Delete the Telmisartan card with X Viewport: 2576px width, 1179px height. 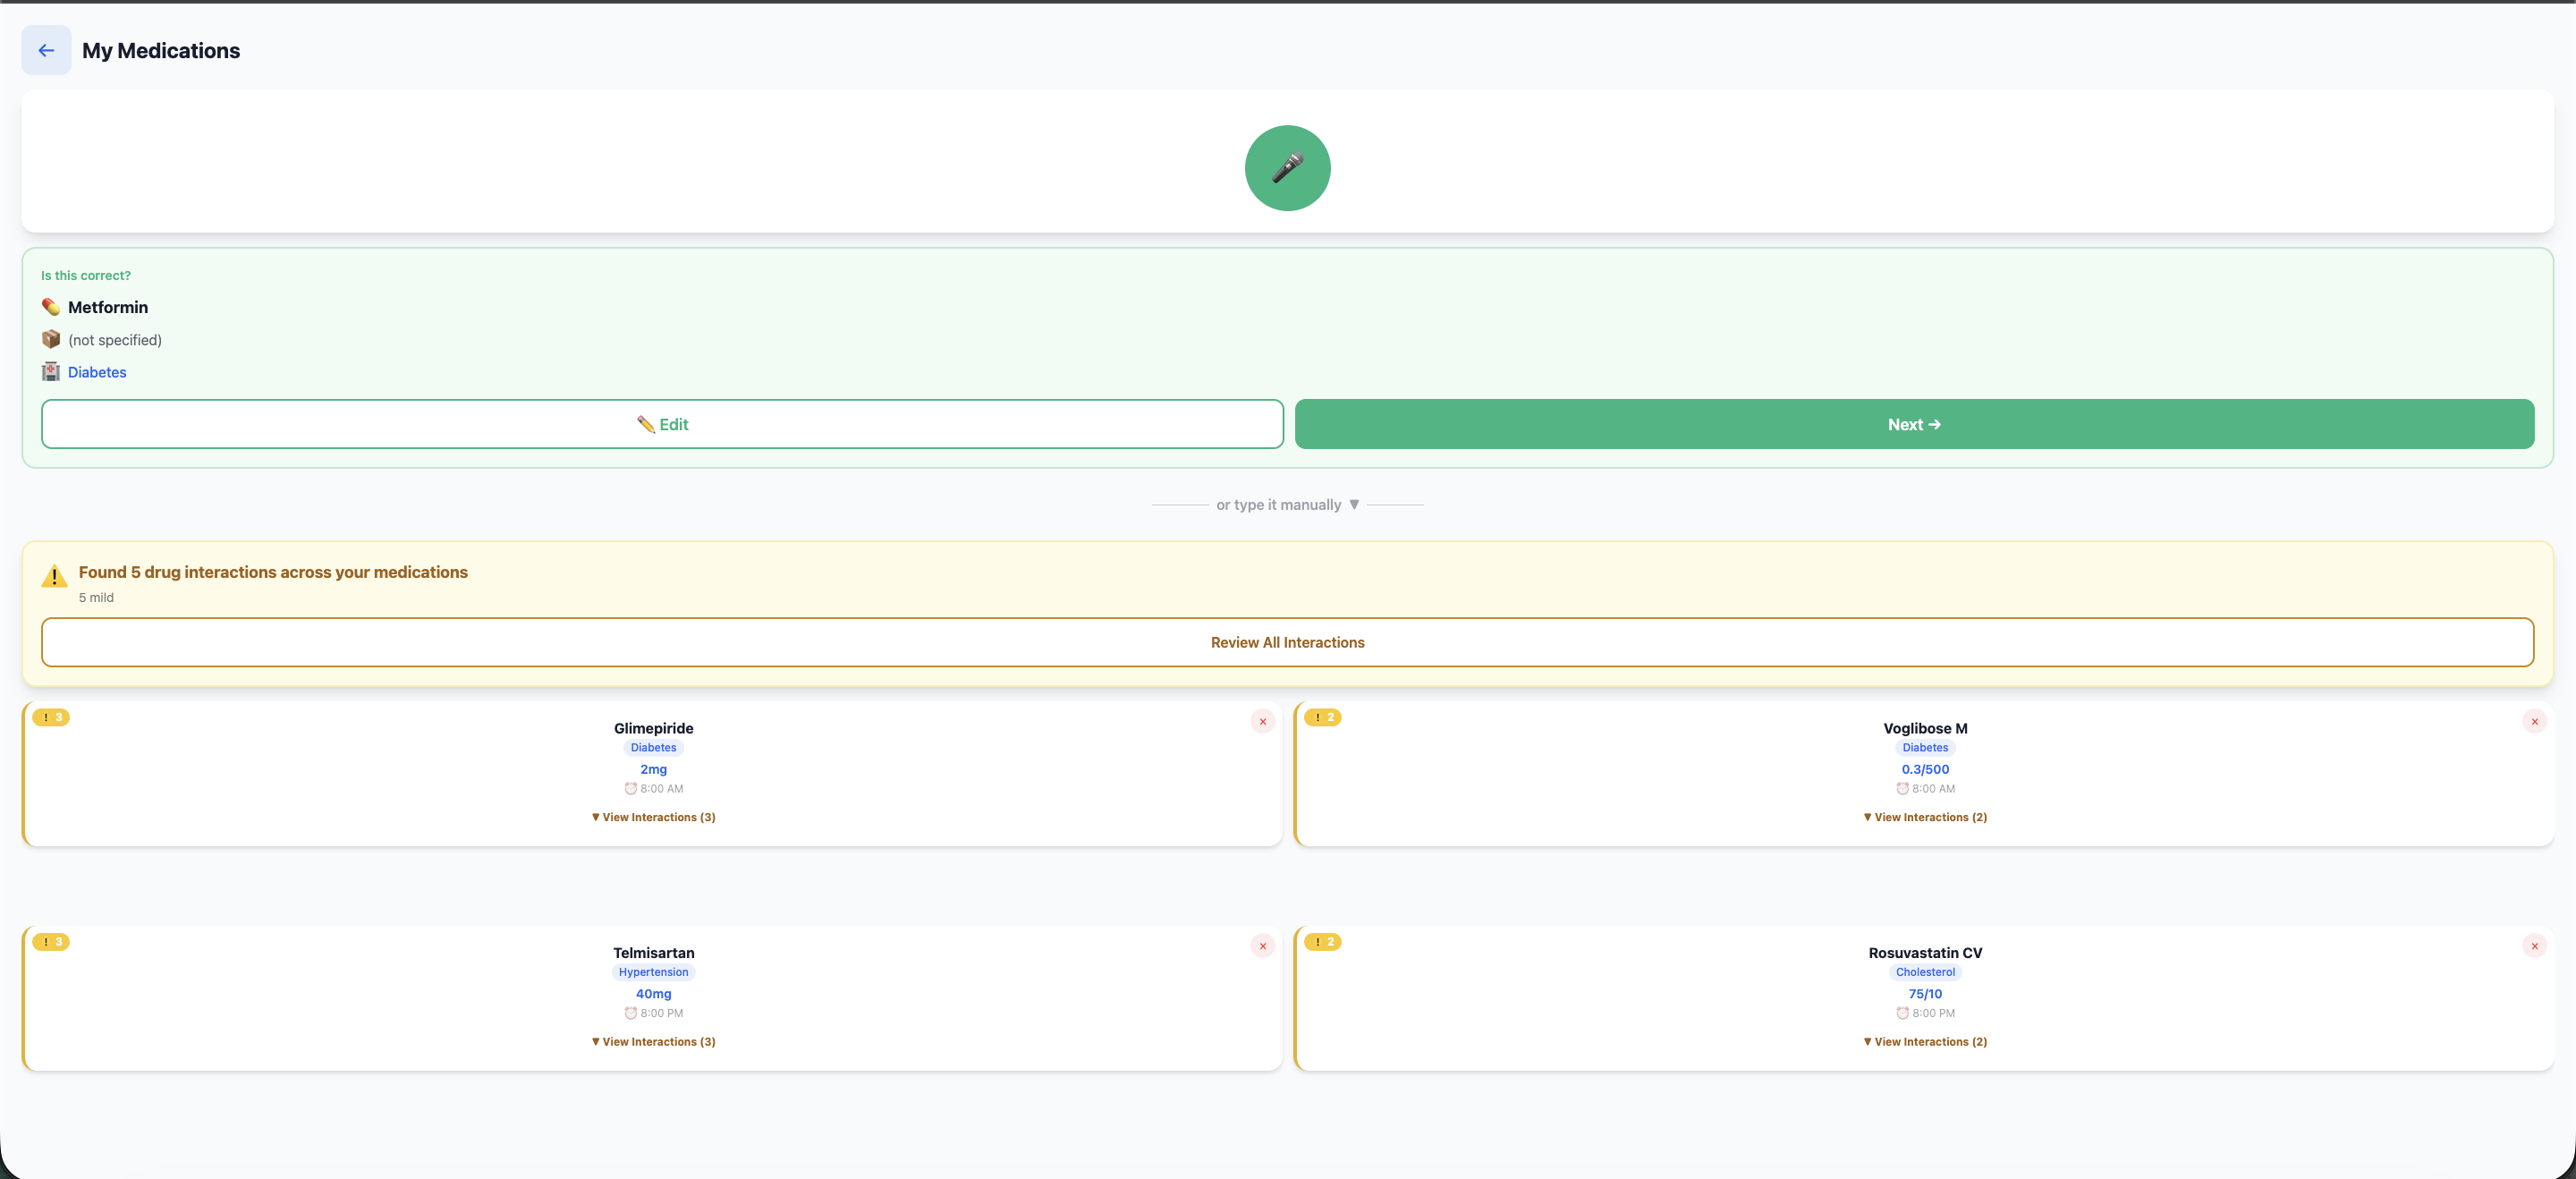(x=1262, y=946)
